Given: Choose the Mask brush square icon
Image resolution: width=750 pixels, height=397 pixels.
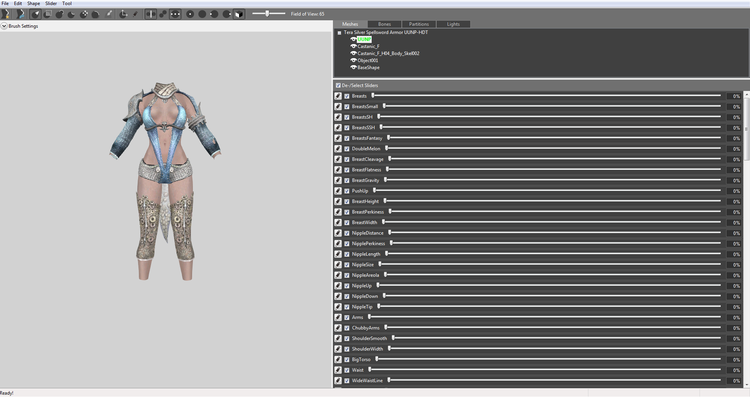Looking at the screenshot, I should (47, 14).
